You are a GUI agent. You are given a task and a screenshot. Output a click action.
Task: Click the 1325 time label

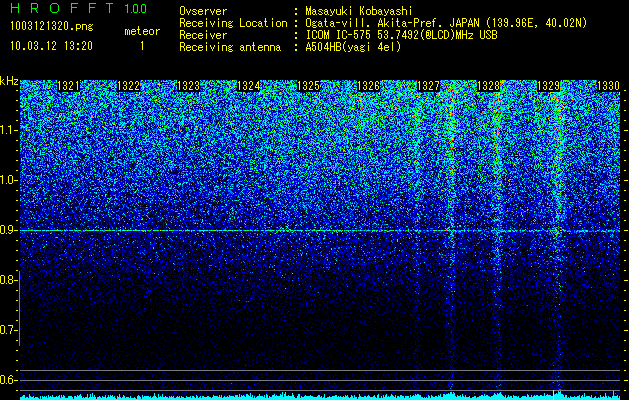tap(308, 86)
